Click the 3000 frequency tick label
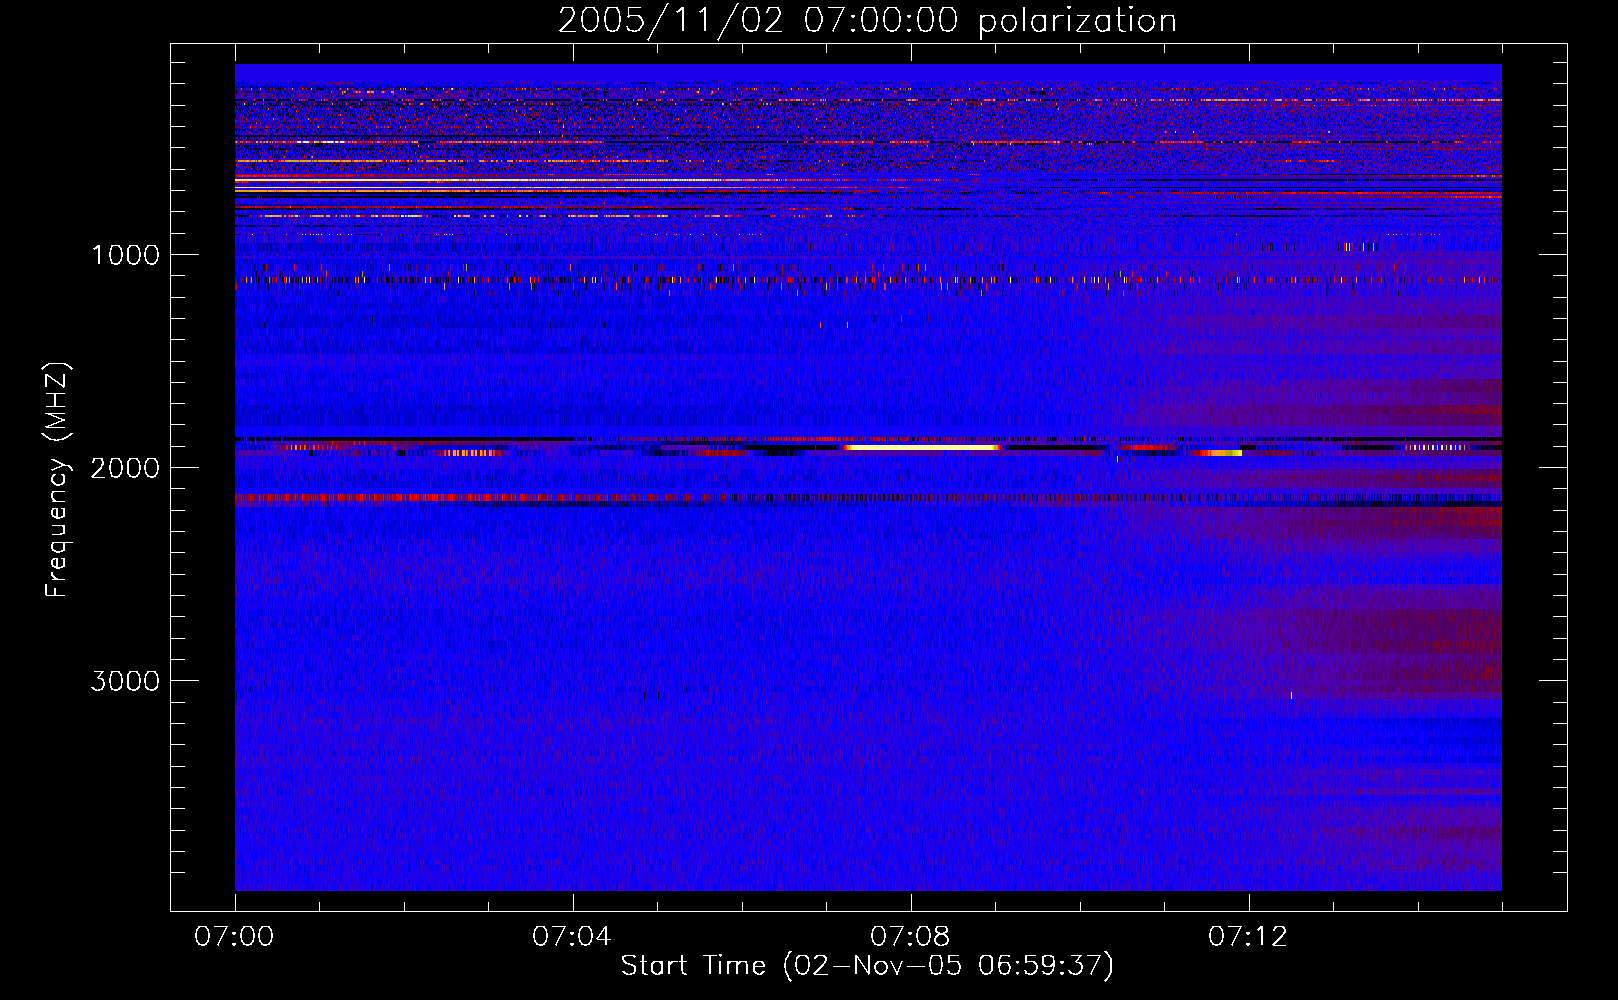 click(x=125, y=681)
